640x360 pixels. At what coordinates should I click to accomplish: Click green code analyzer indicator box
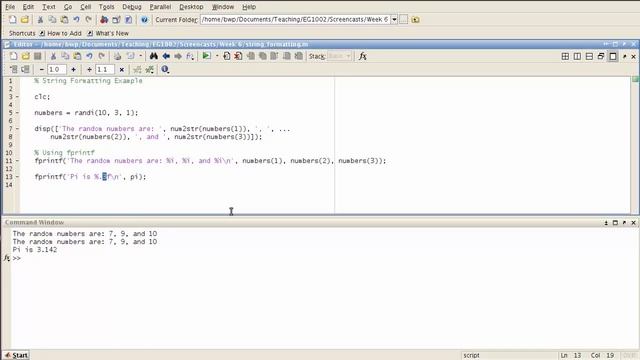click(635, 79)
